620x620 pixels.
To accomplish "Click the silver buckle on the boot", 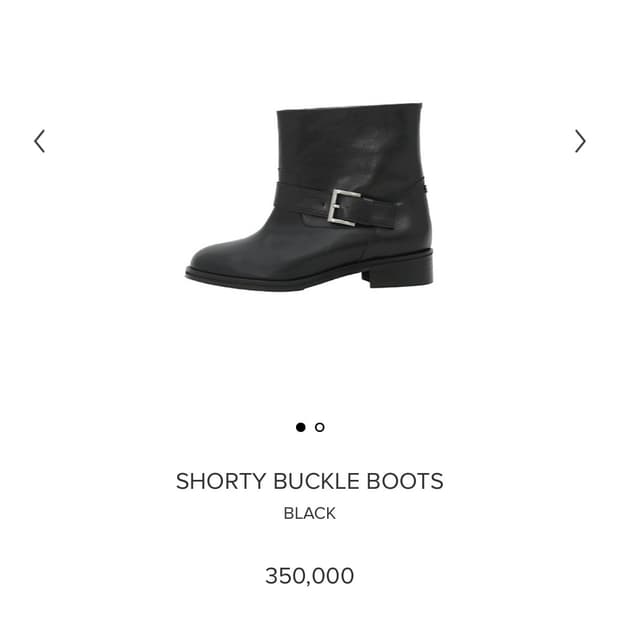I will (x=343, y=208).
